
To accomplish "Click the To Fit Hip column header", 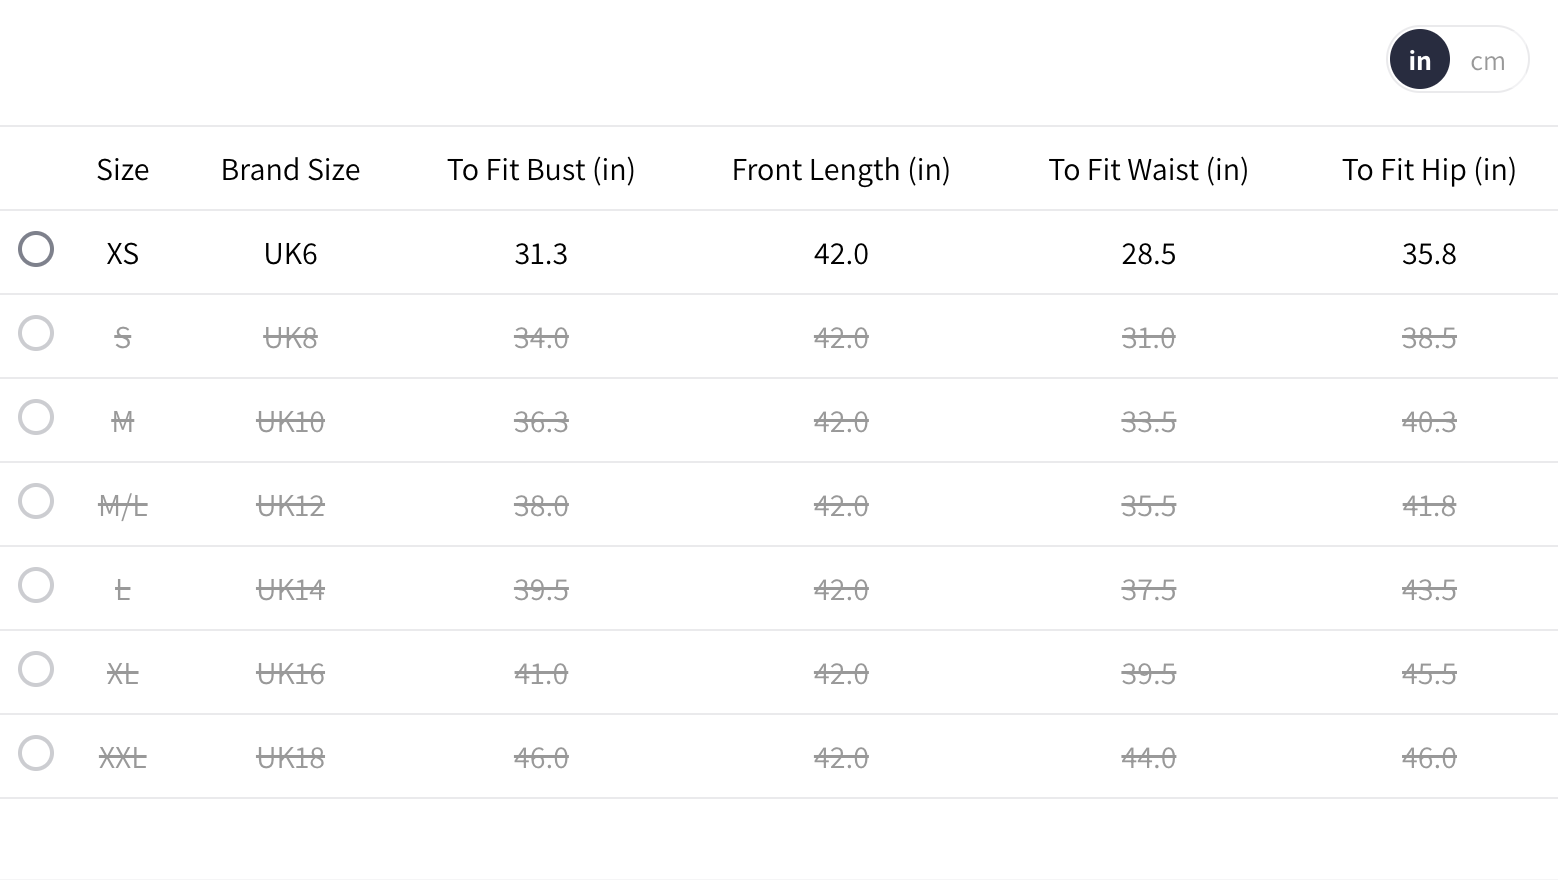I will (x=1428, y=170).
